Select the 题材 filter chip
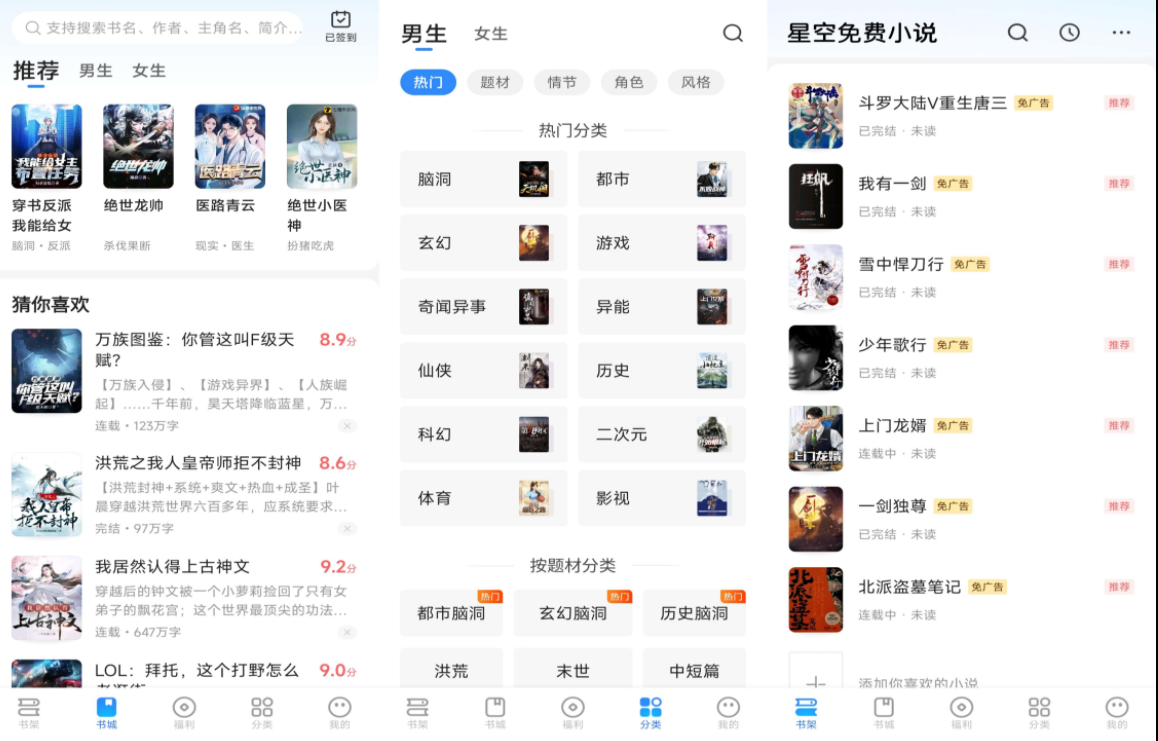The width and height of the screenshot is (1158, 741). pyautogui.click(x=493, y=82)
